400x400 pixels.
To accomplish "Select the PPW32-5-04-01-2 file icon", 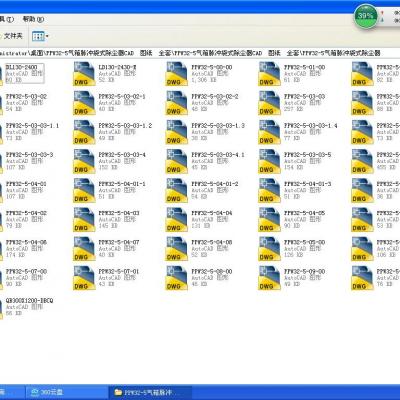I will [177, 190].
